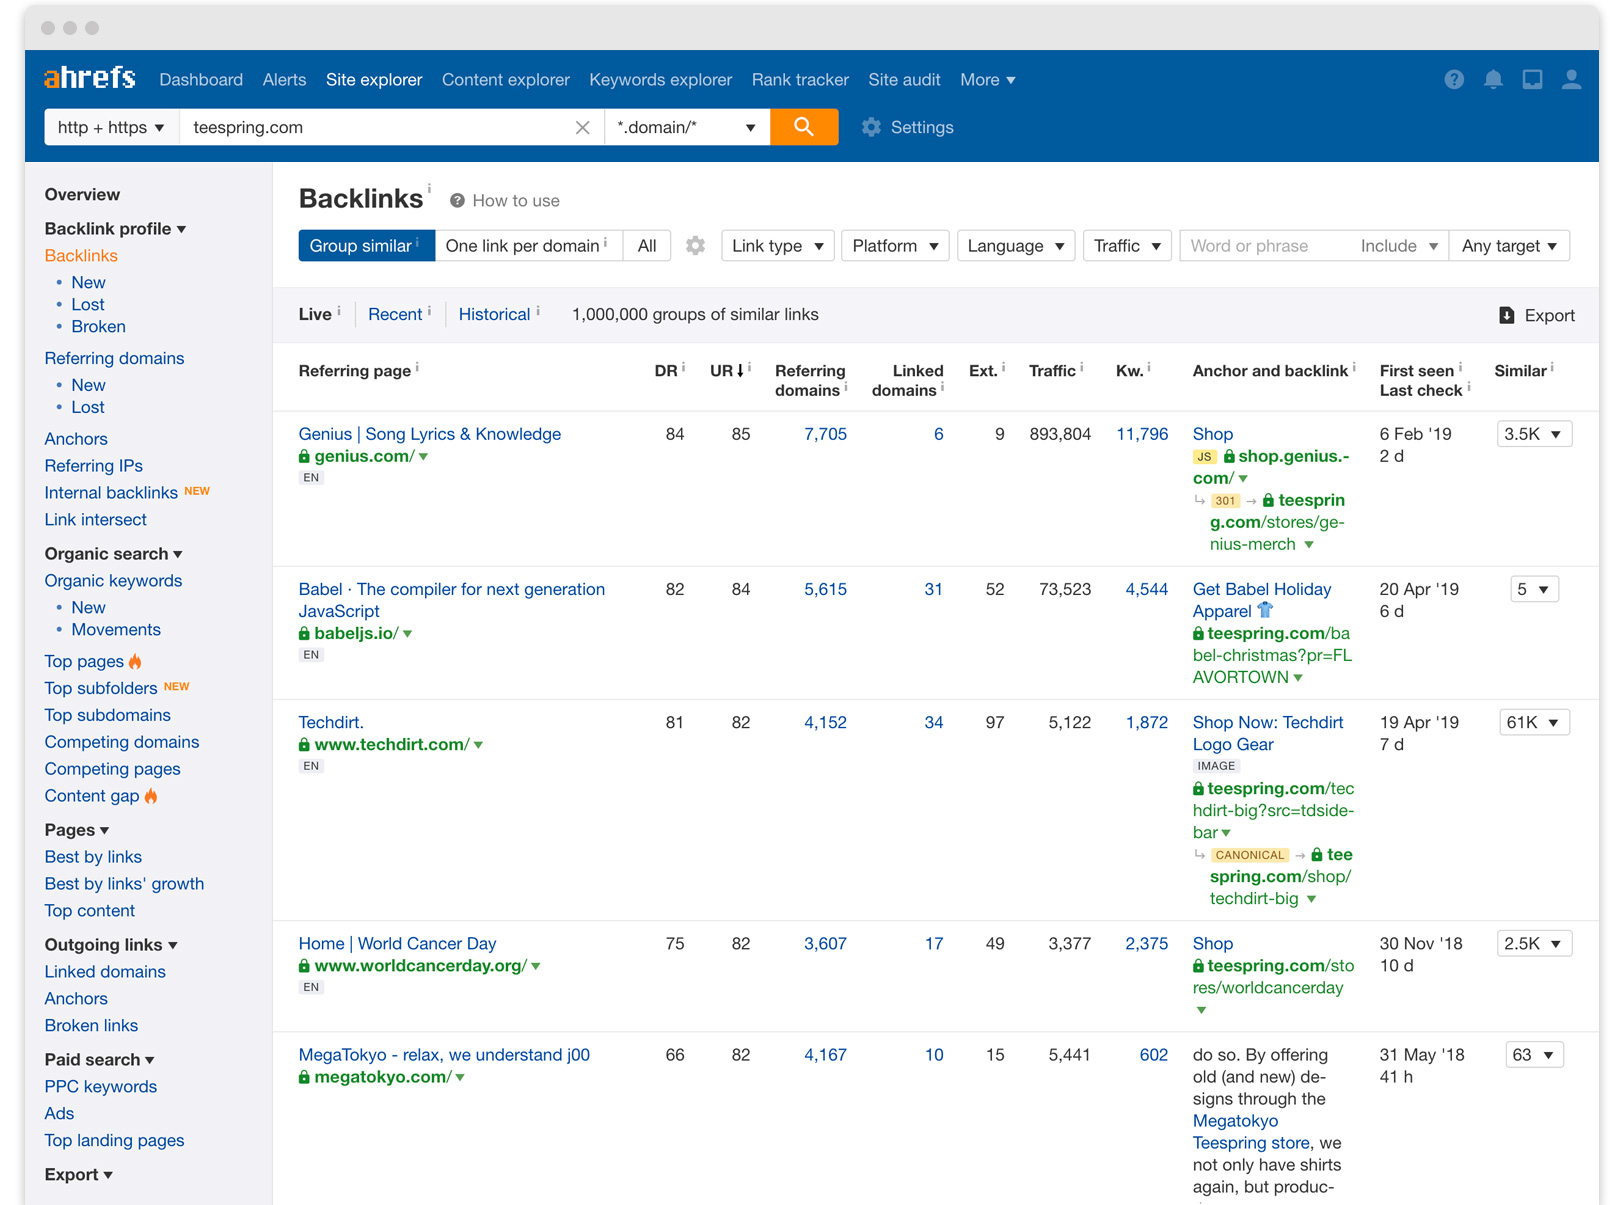Select the Live index tab
This screenshot has width=1624, height=1205.
click(315, 315)
